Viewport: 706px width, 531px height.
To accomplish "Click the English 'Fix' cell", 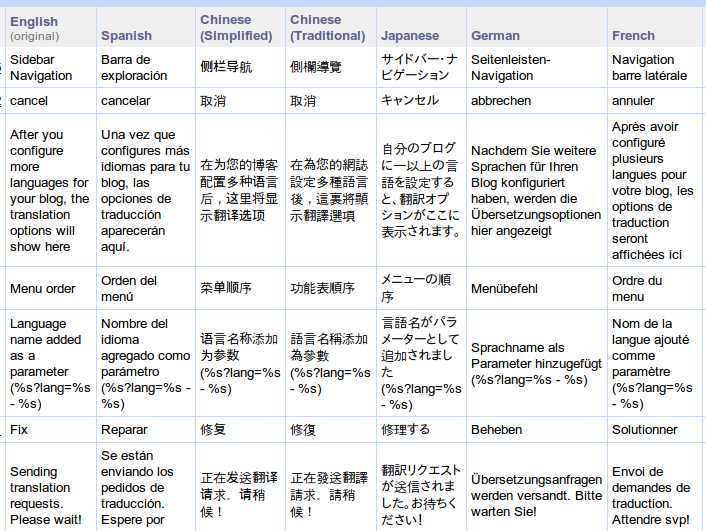I will (x=50, y=430).
